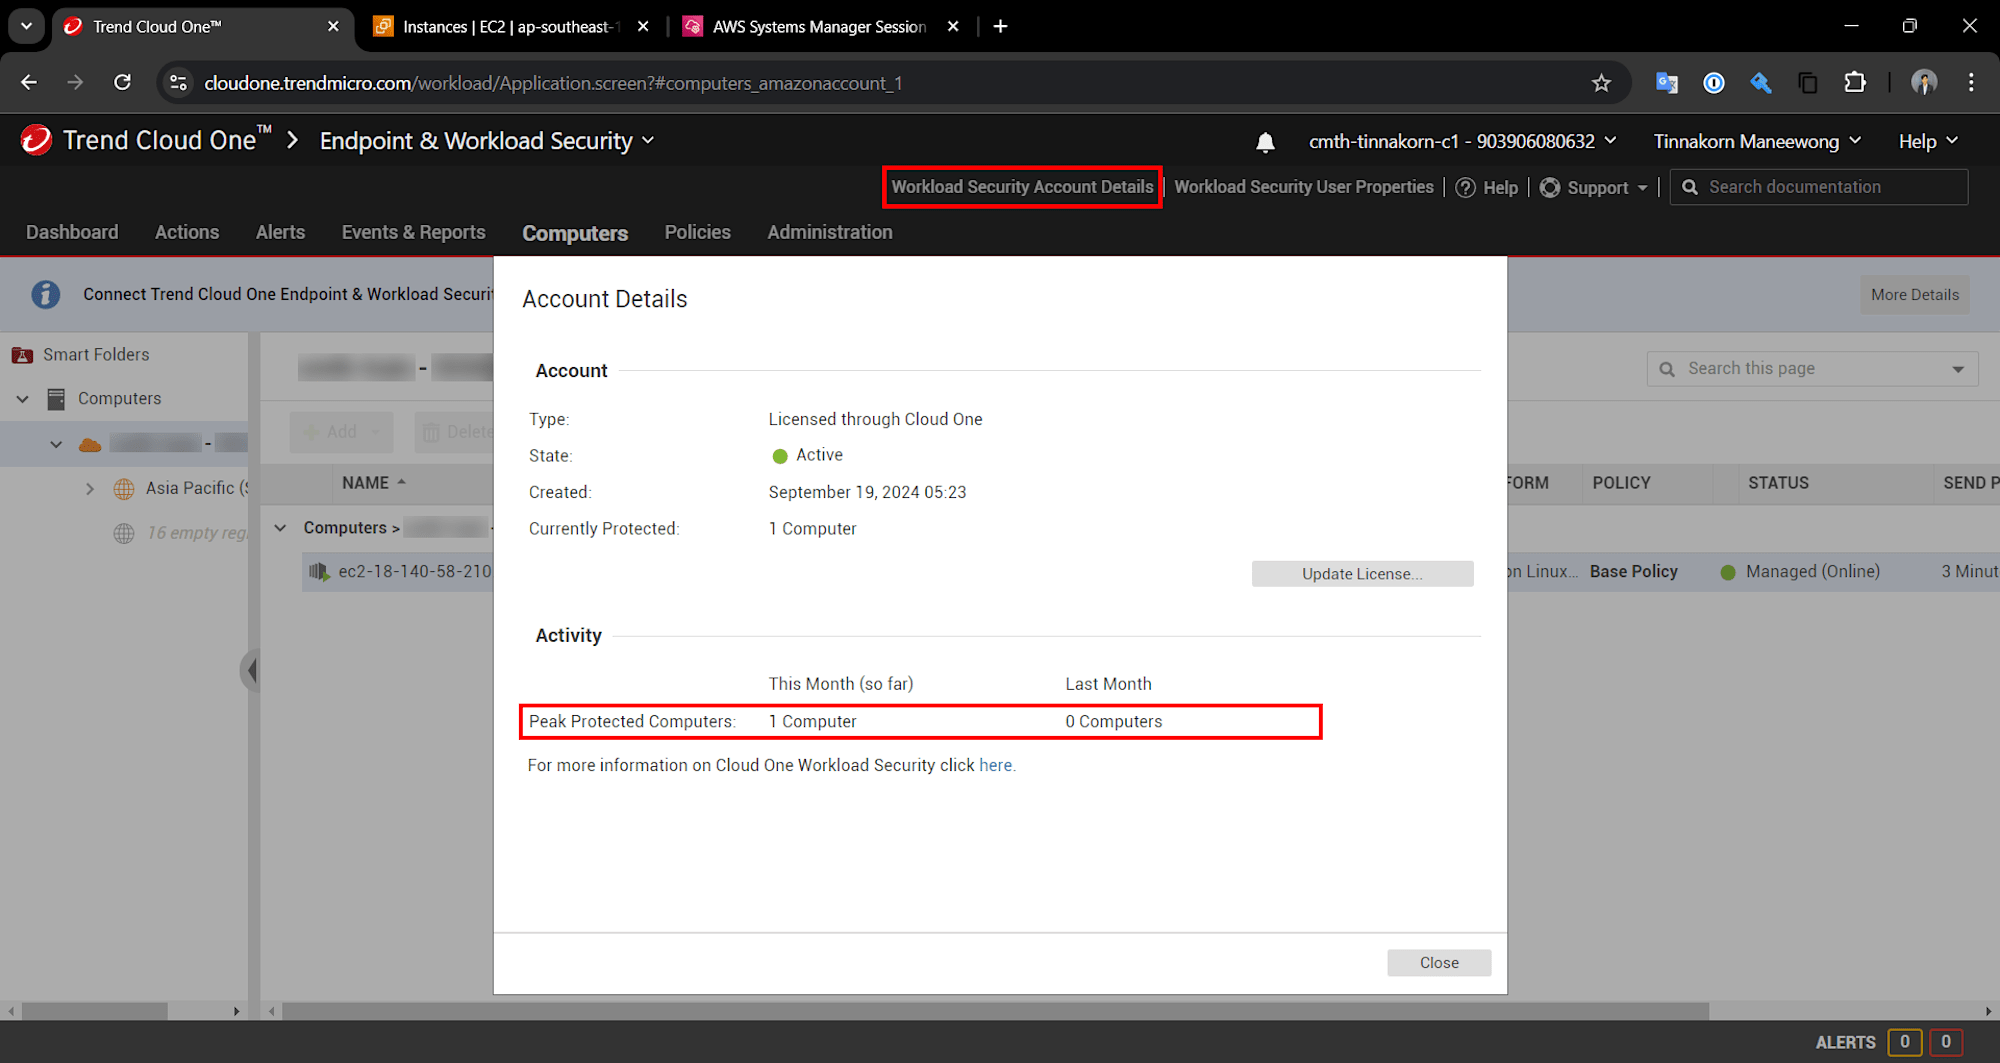Open the Search this page dropdown arrow
This screenshot has width=2000, height=1063.
pos(1957,369)
